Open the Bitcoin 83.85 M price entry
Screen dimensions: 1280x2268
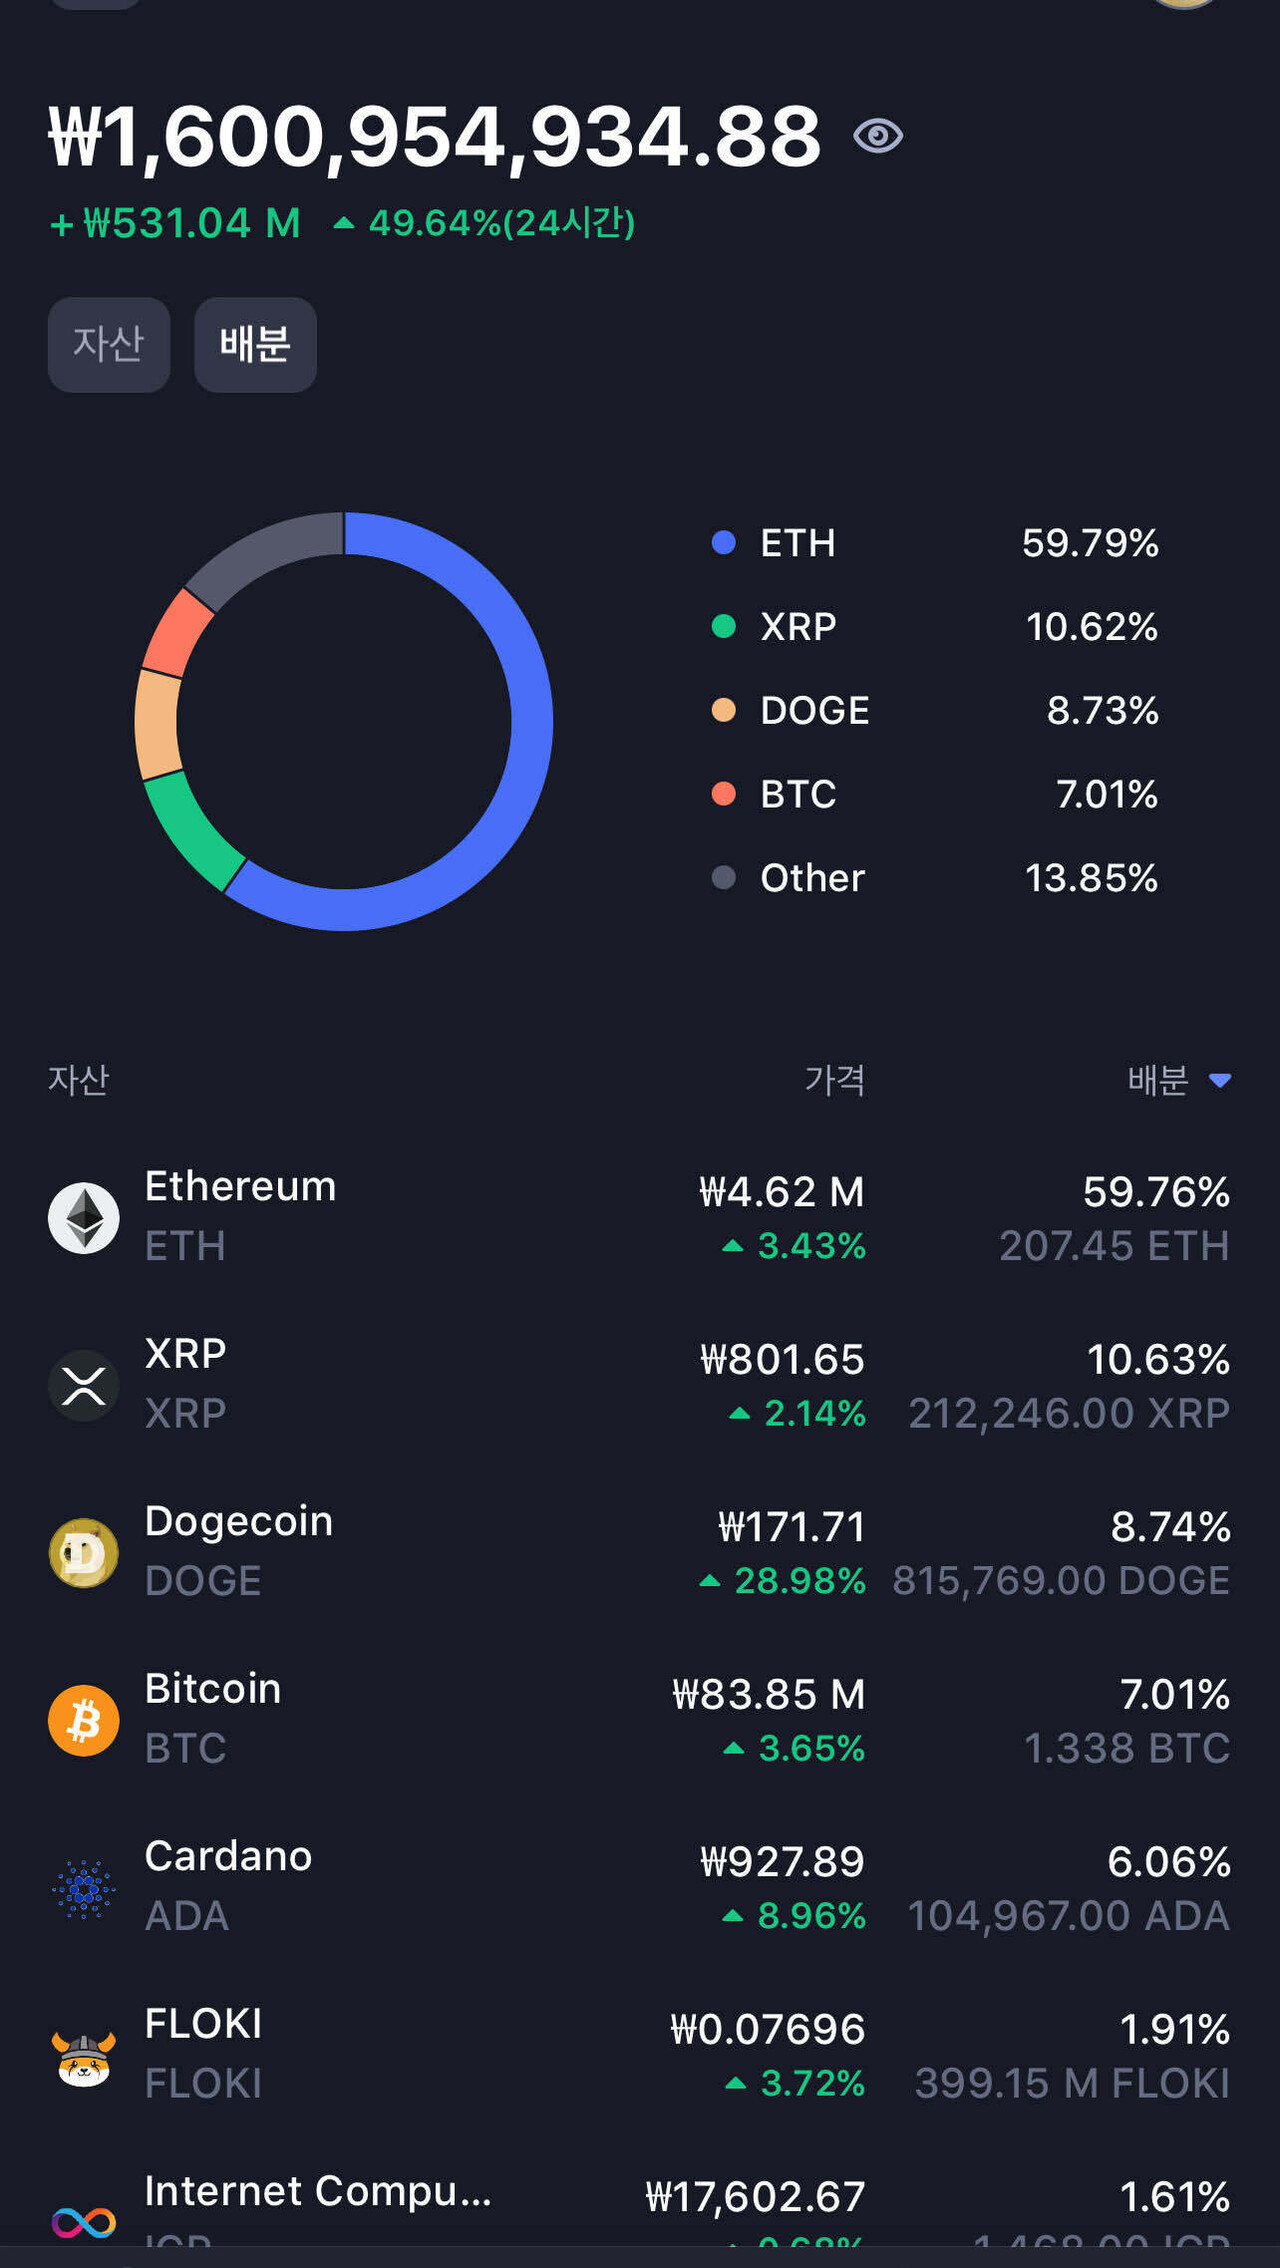(768, 1695)
